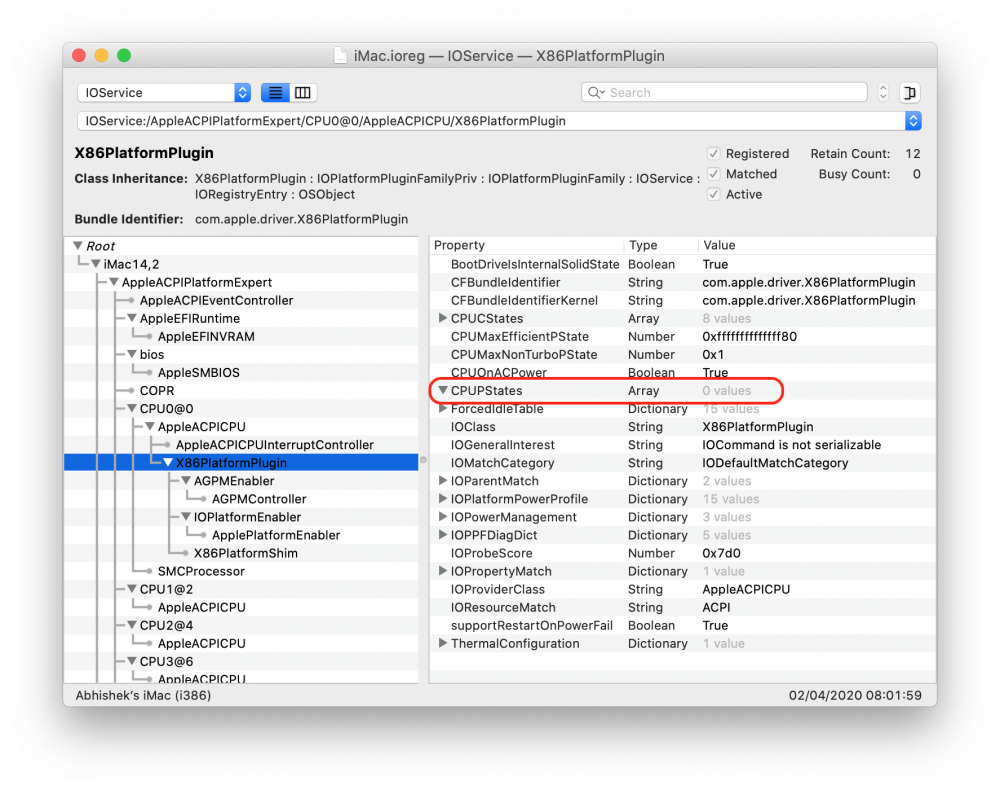Collapse the IOPlatformEnabler node

(x=186, y=516)
